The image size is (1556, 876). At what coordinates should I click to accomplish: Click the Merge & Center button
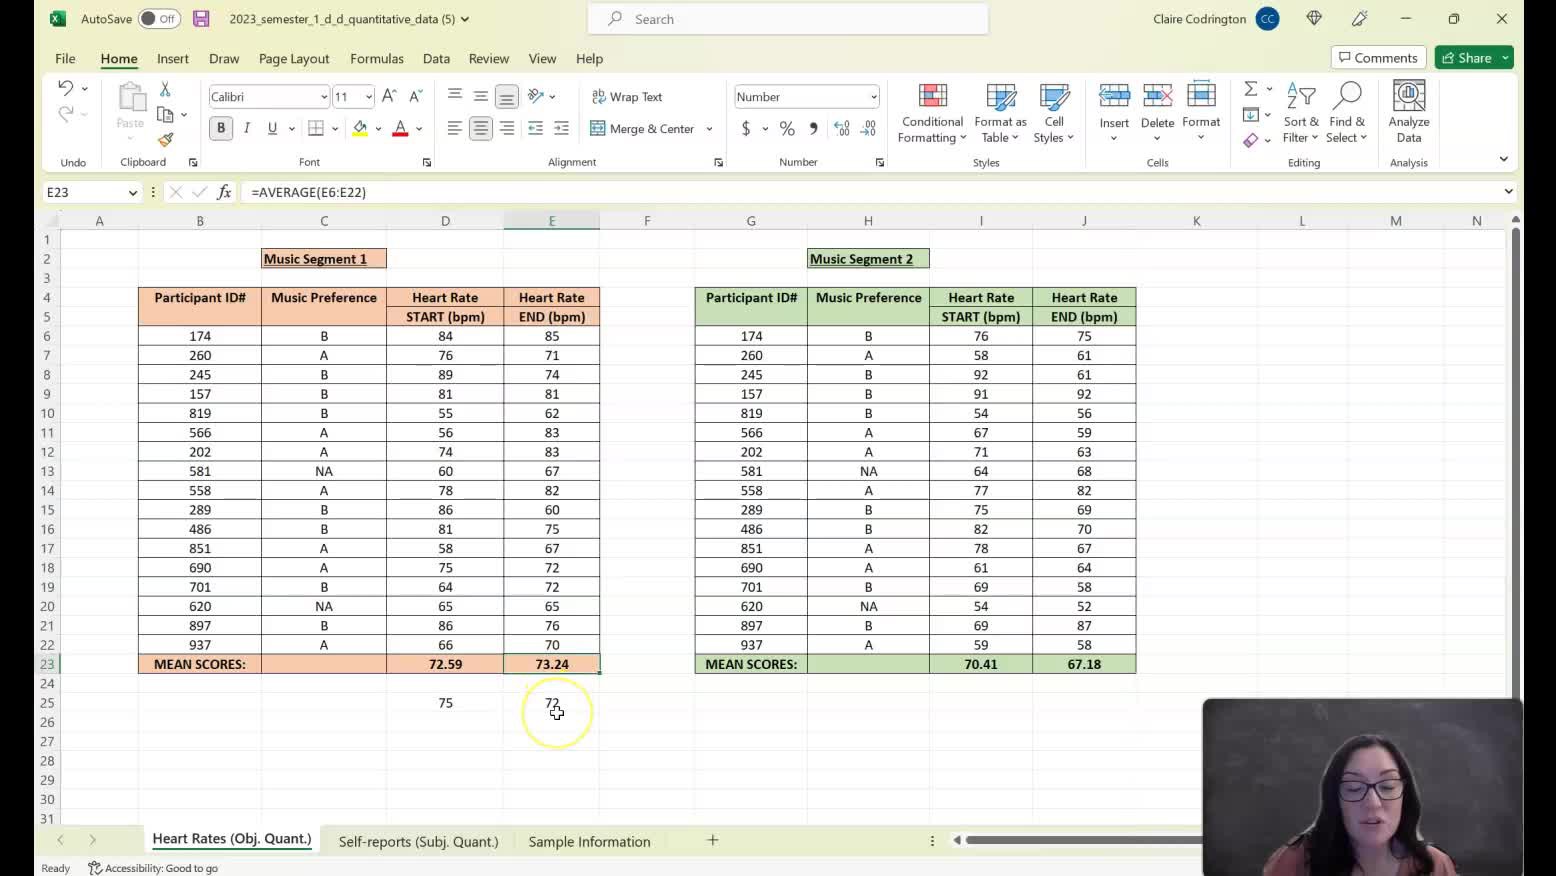(642, 129)
